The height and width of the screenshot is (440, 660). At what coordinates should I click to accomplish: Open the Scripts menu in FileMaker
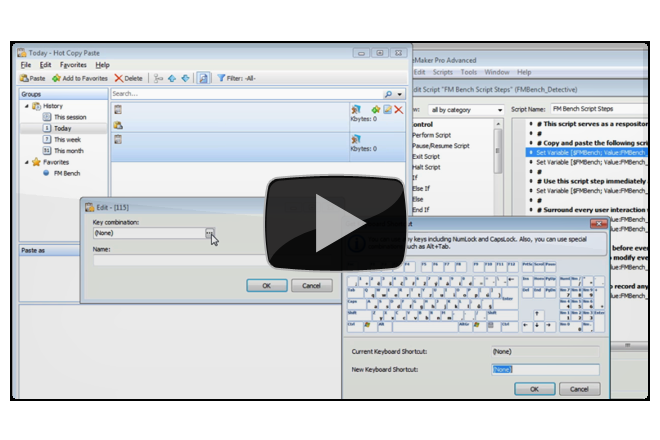pyautogui.click(x=443, y=72)
